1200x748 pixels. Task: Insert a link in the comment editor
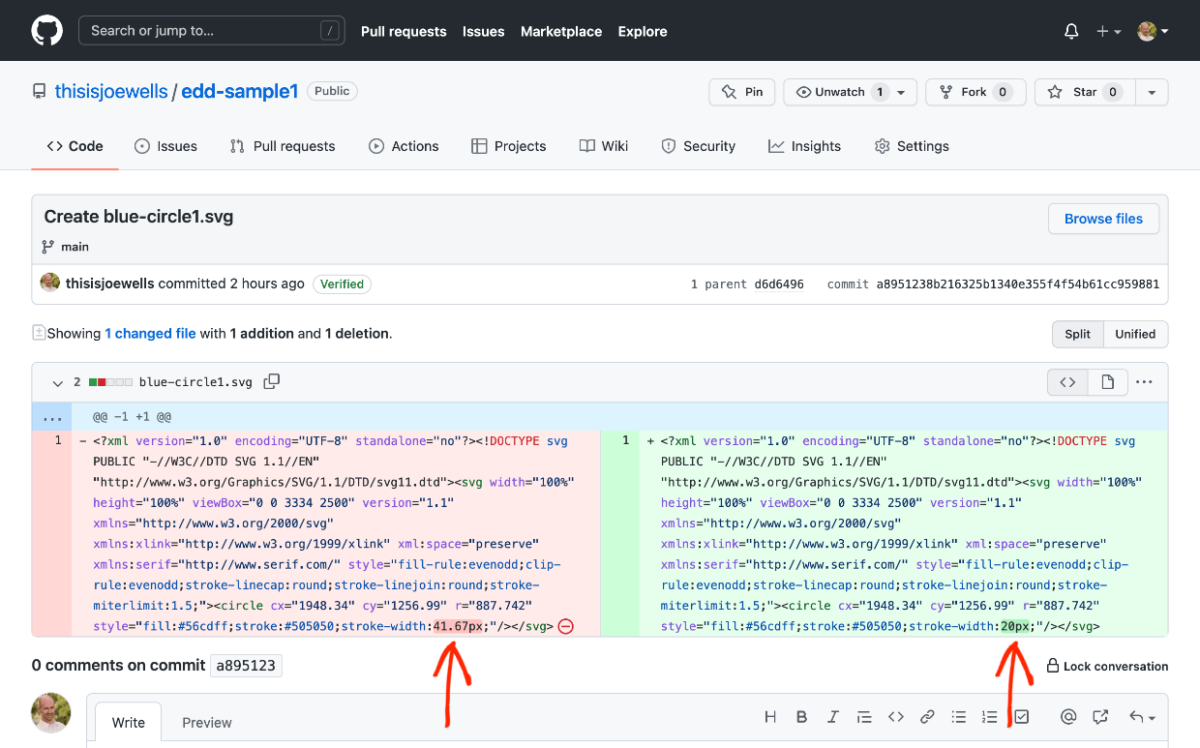927,716
